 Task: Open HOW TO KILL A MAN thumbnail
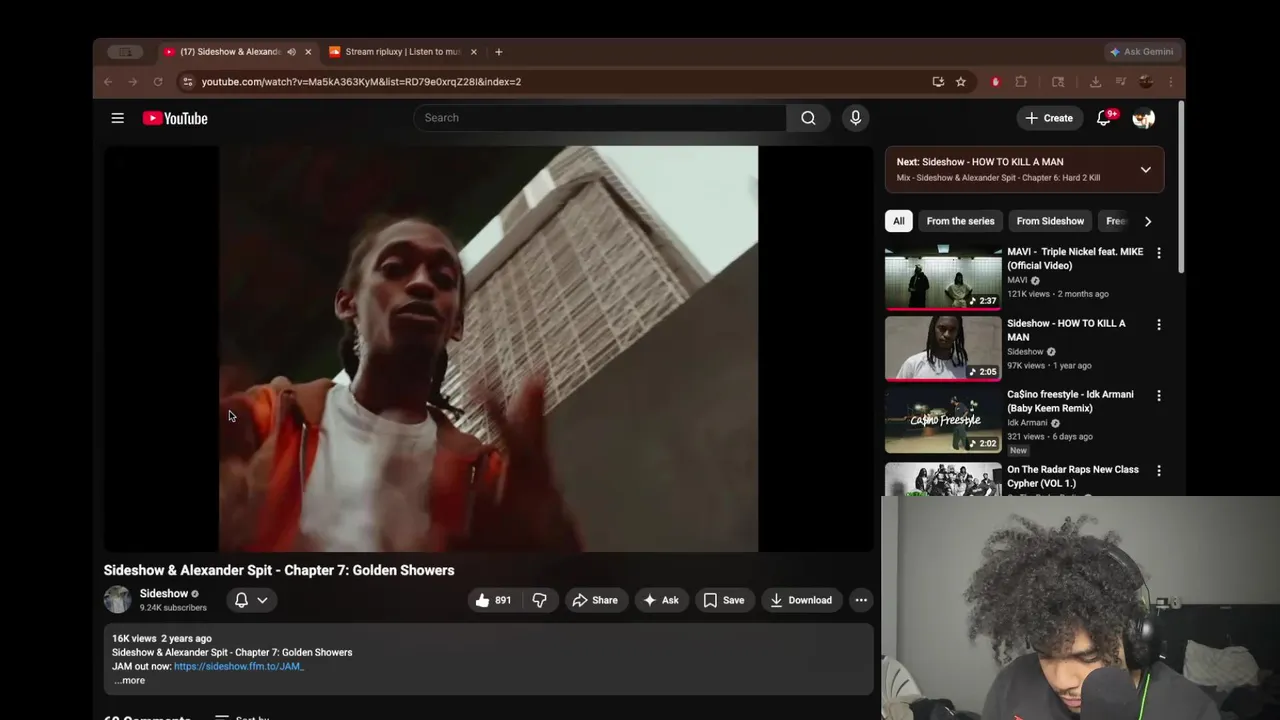[x=943, y=349]
